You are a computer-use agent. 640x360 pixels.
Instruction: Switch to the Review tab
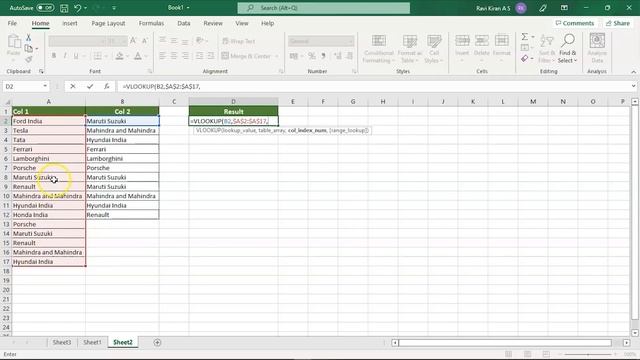(213, 23)
